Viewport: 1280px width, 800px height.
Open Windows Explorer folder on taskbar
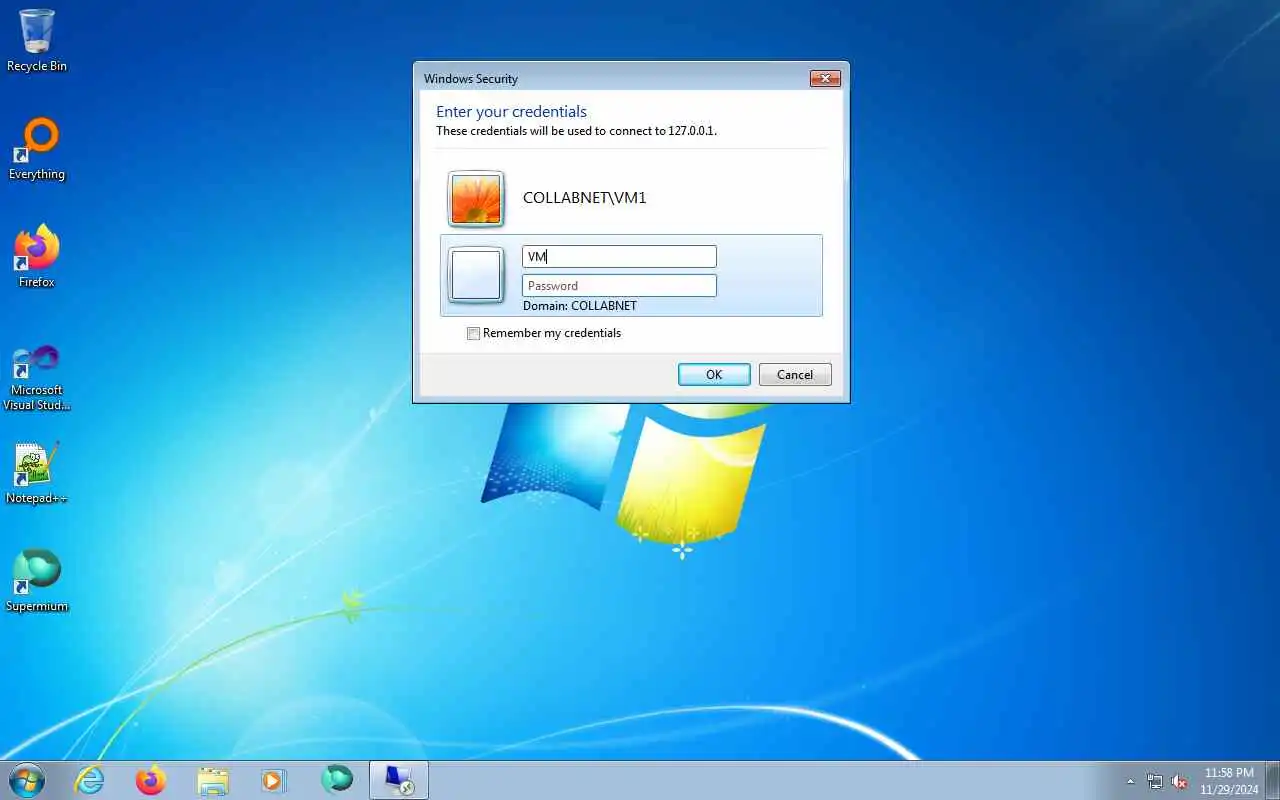[213, 780]
